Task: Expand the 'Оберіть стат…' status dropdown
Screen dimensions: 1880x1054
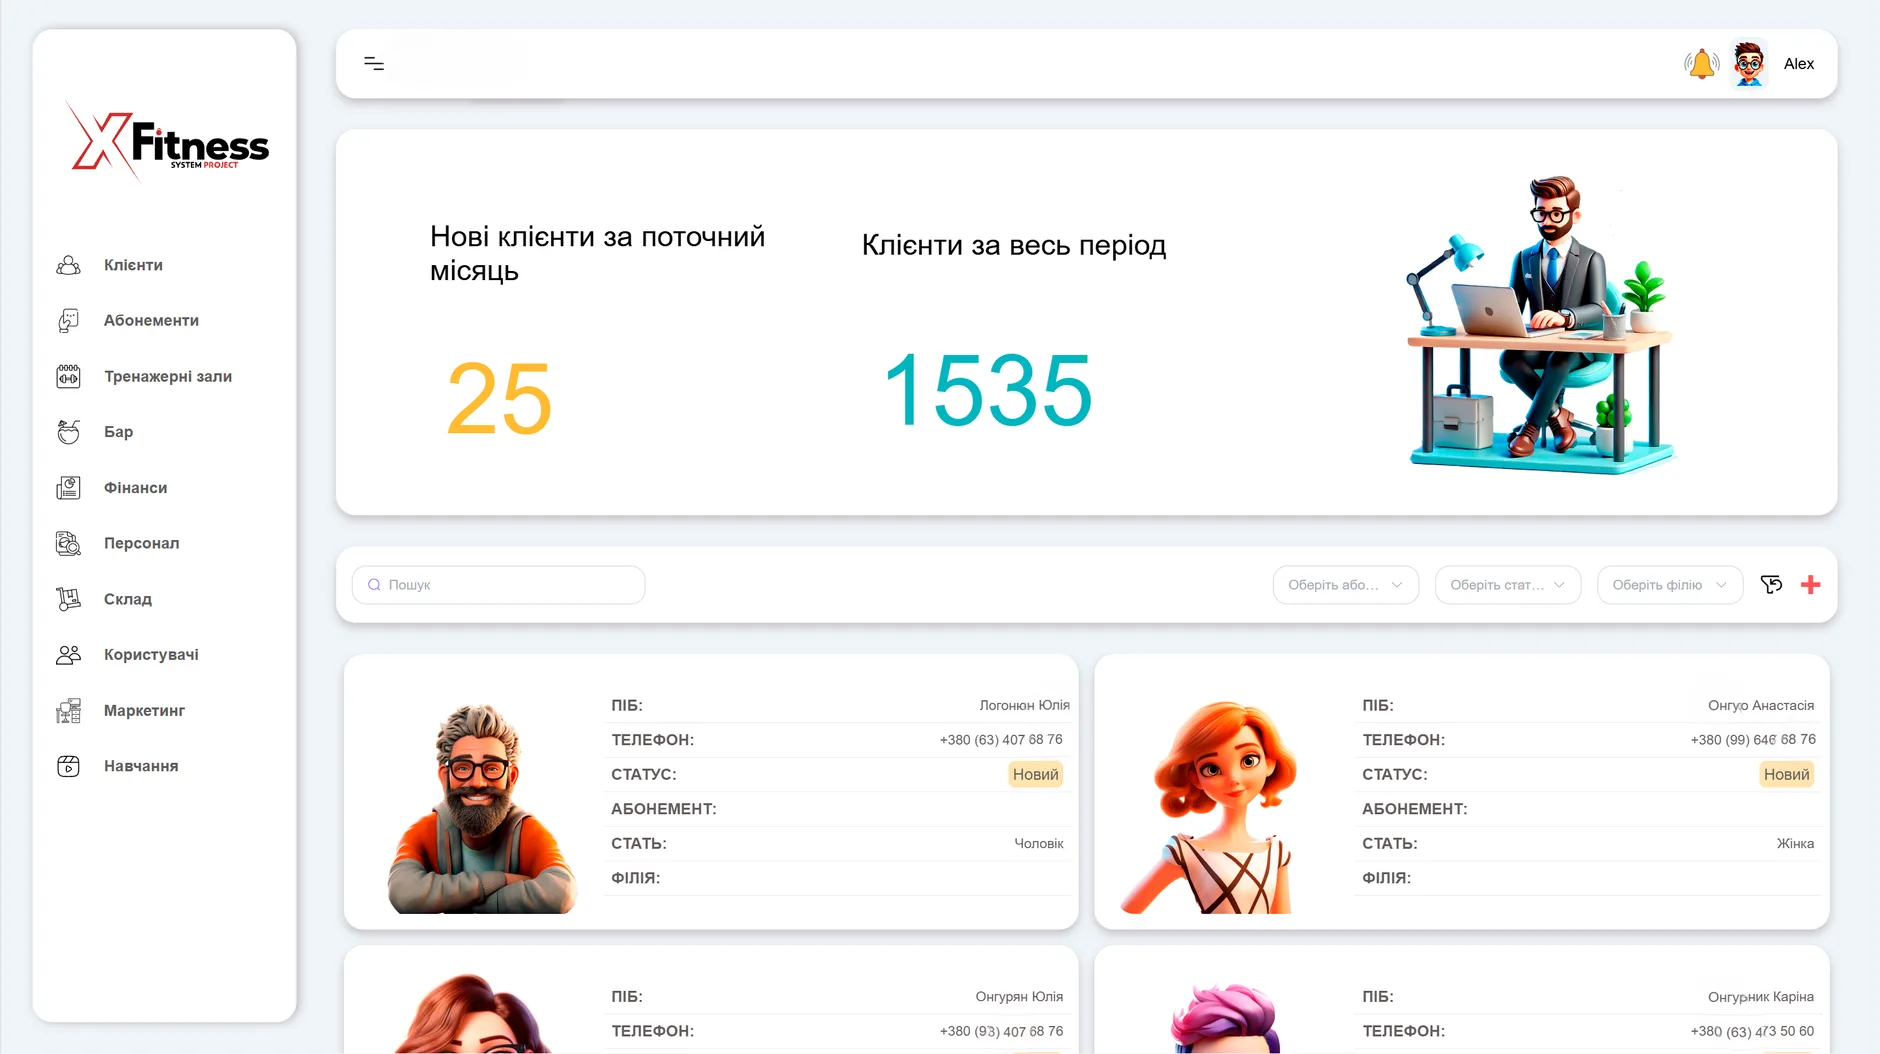Action: click(1507, 585)
